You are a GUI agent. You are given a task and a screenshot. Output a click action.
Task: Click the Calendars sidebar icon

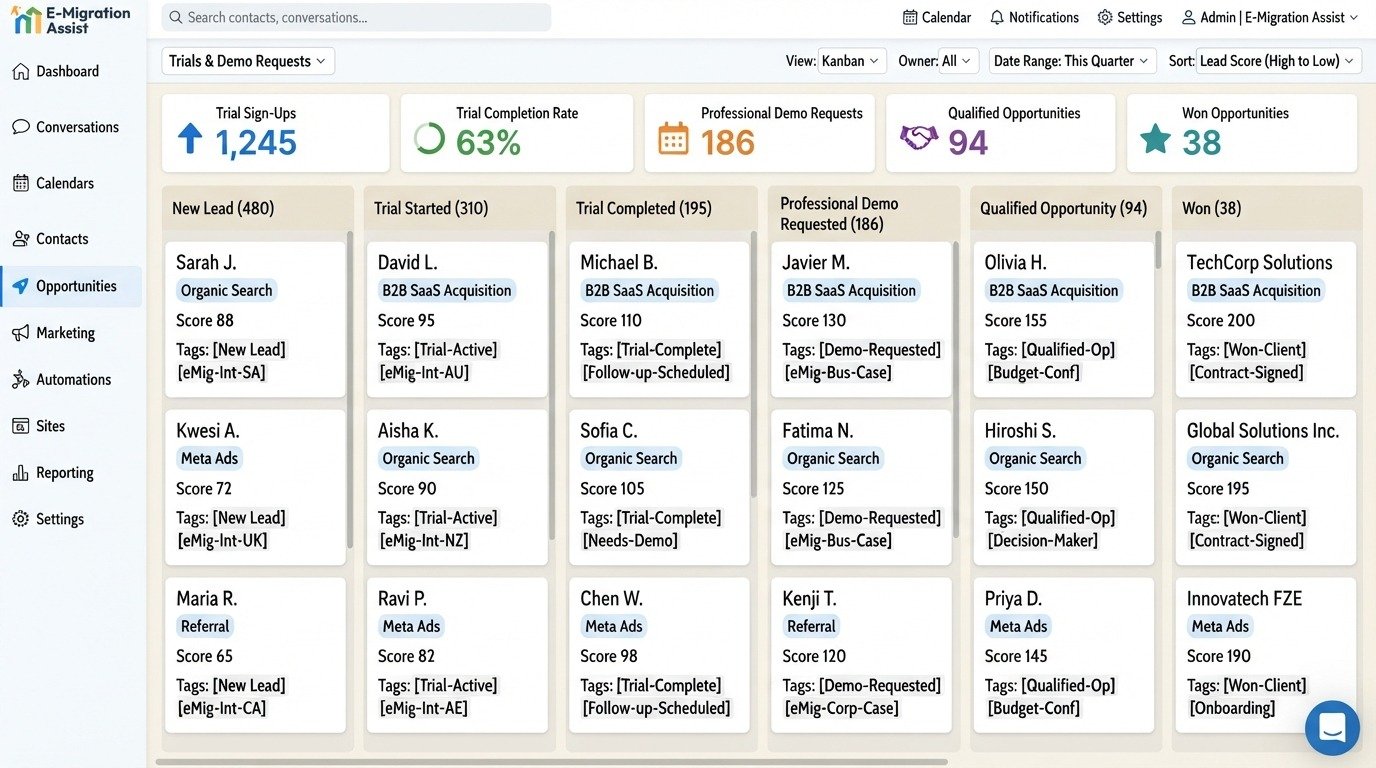(x=20, y=183)
